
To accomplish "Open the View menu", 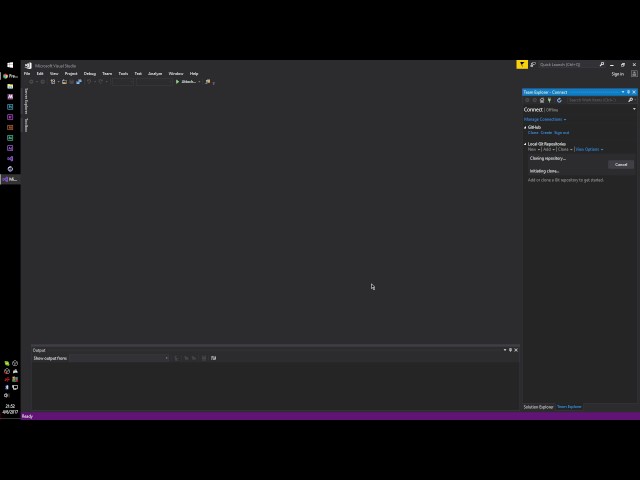I will pos(54,73).
